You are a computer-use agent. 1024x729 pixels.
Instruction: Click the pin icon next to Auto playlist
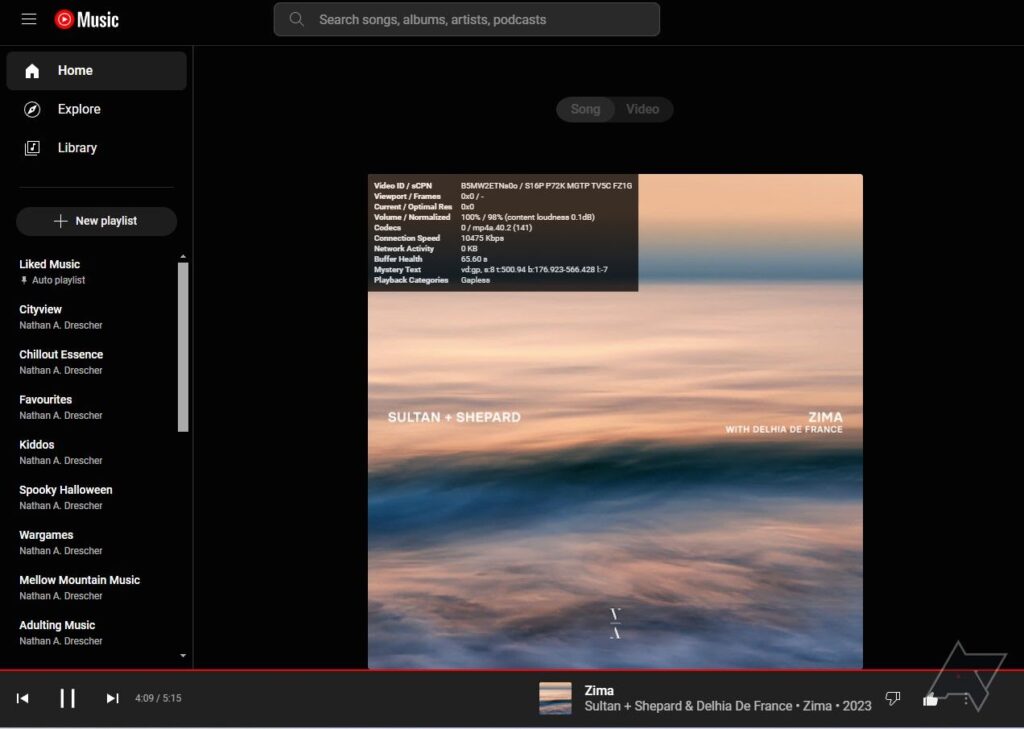tap(24, 280)
